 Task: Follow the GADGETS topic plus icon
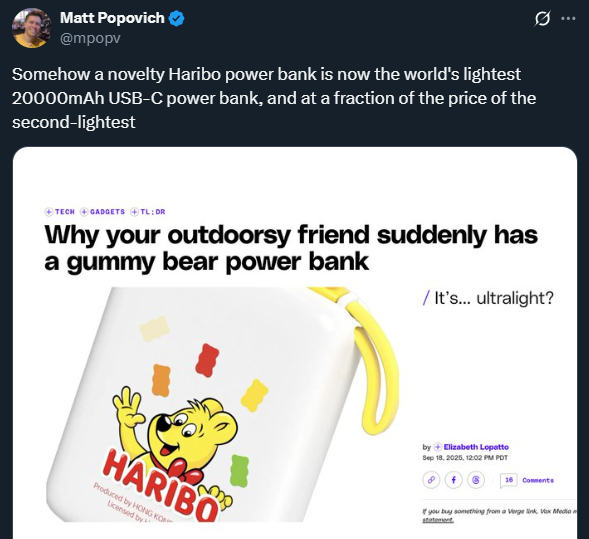pyautogui.click(x=84, y=212)
